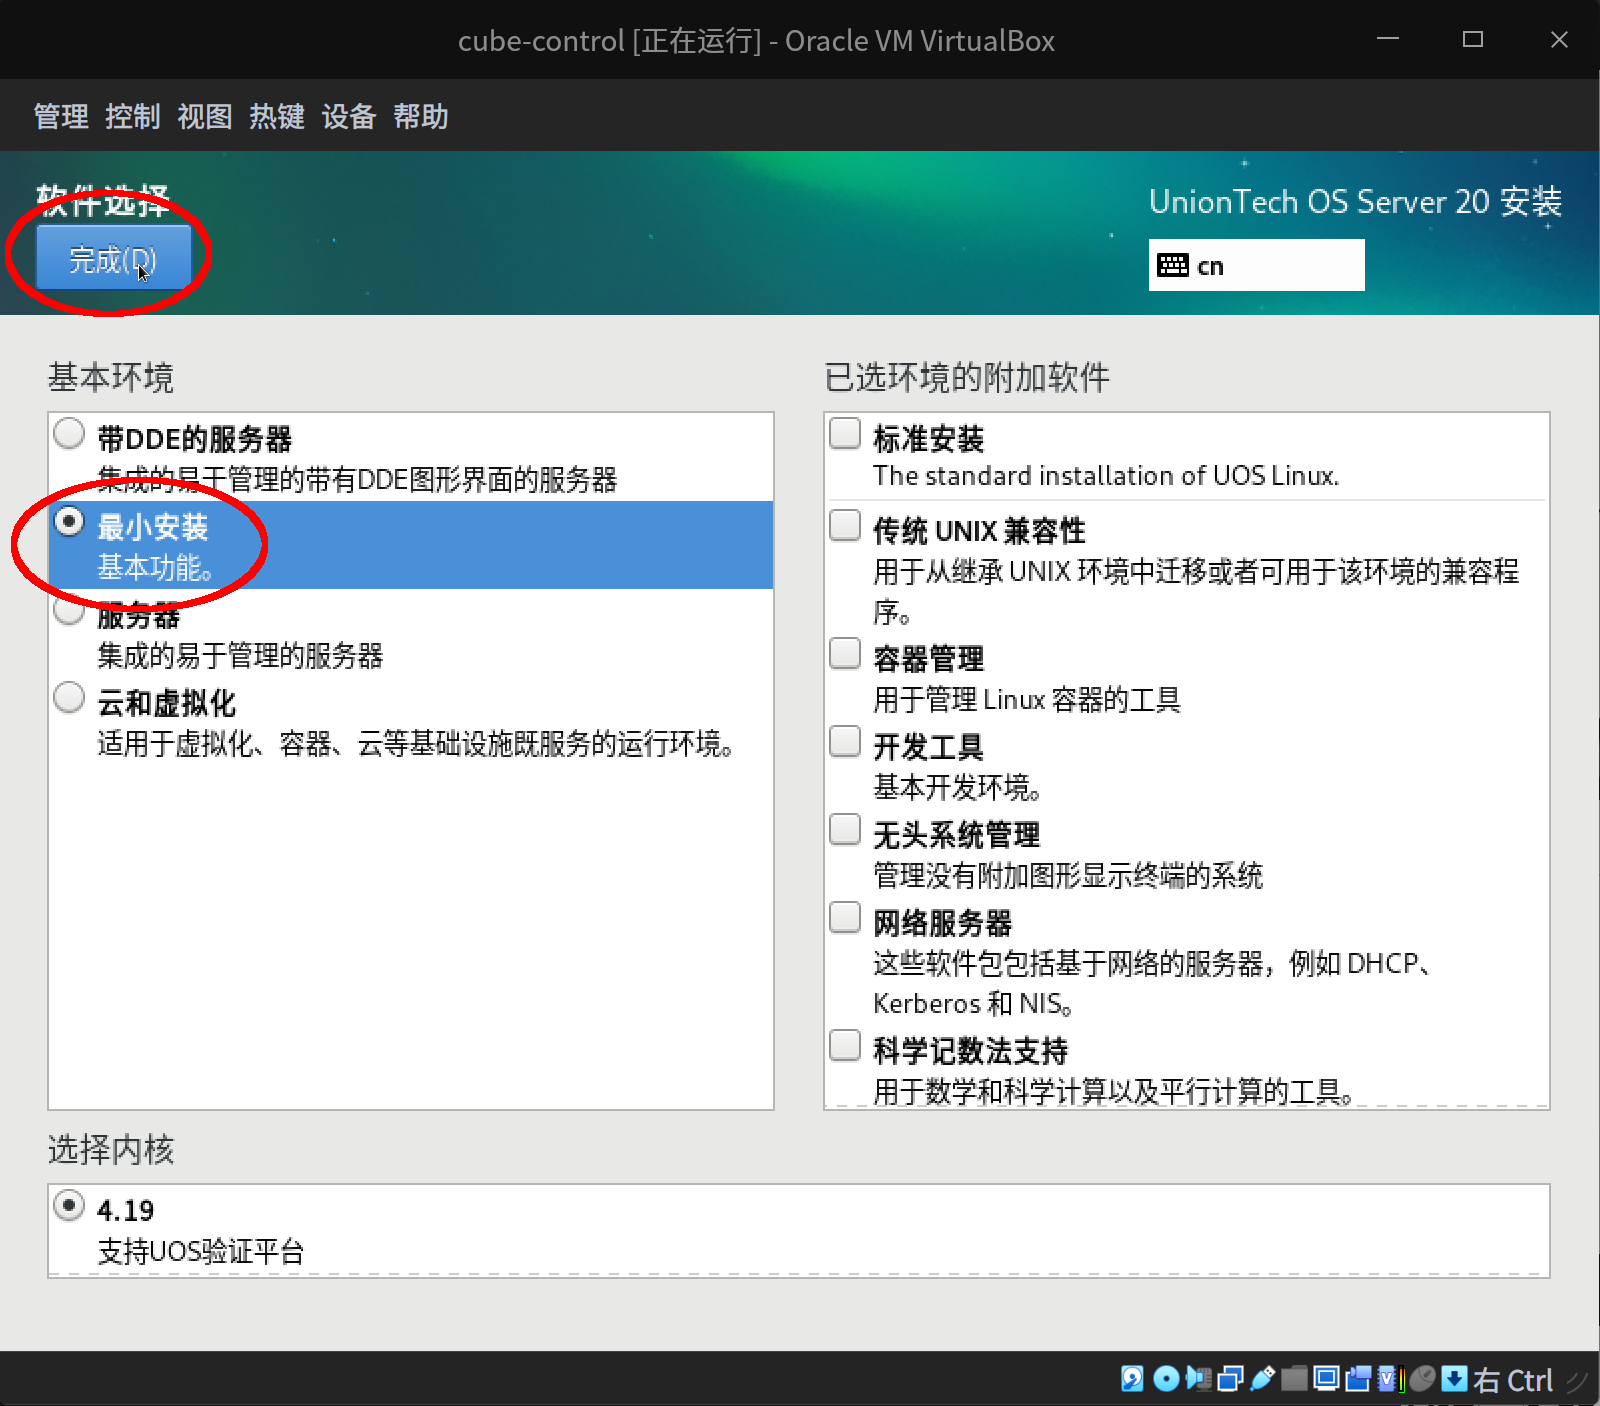
Task: Select kernel version 4.19
Action: [x=68, y=1207]
